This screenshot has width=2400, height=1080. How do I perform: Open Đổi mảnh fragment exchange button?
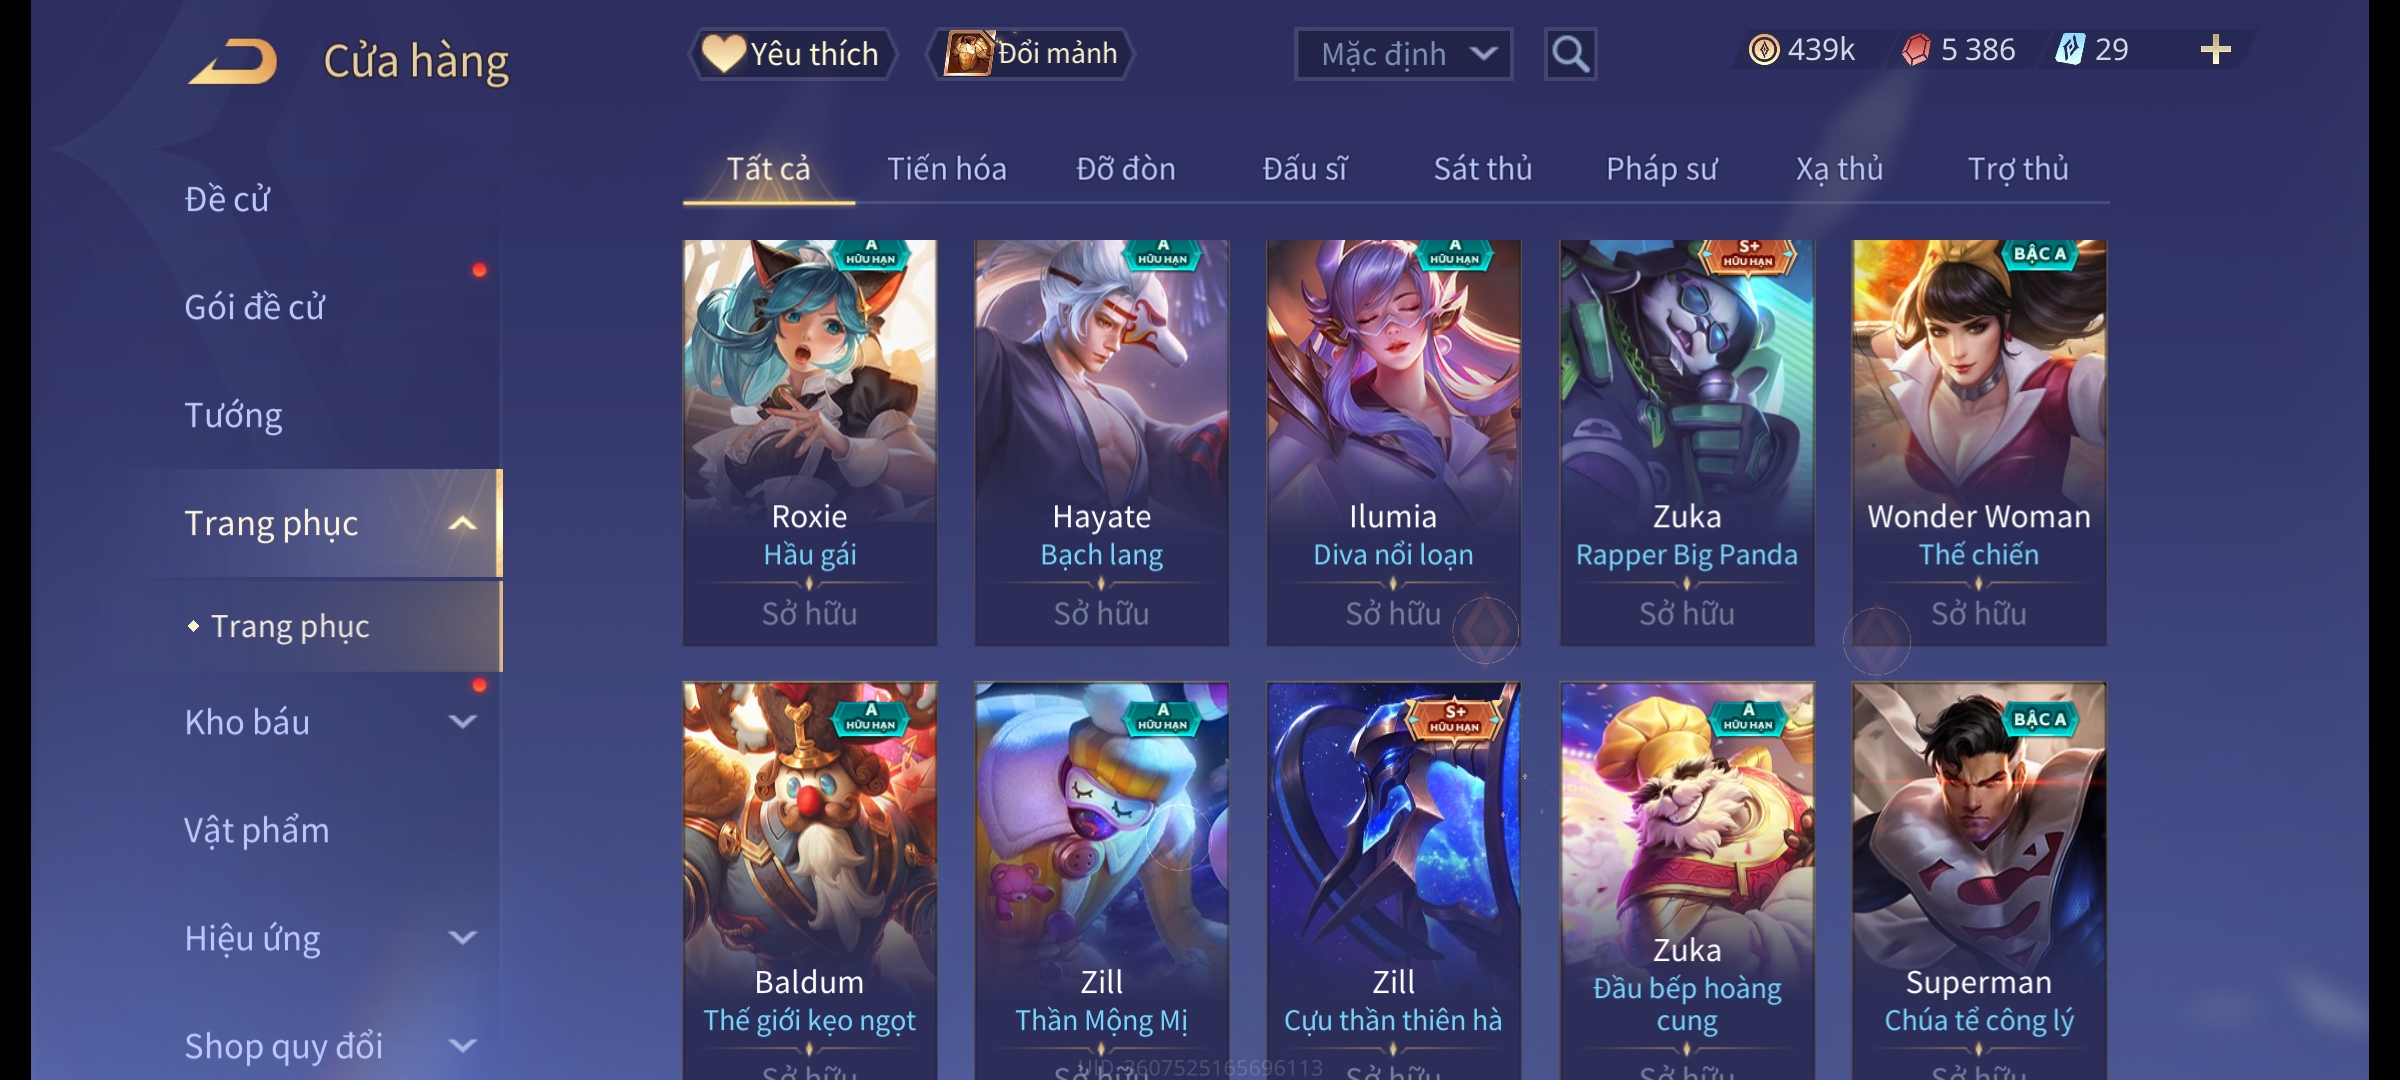[1030, 54]
